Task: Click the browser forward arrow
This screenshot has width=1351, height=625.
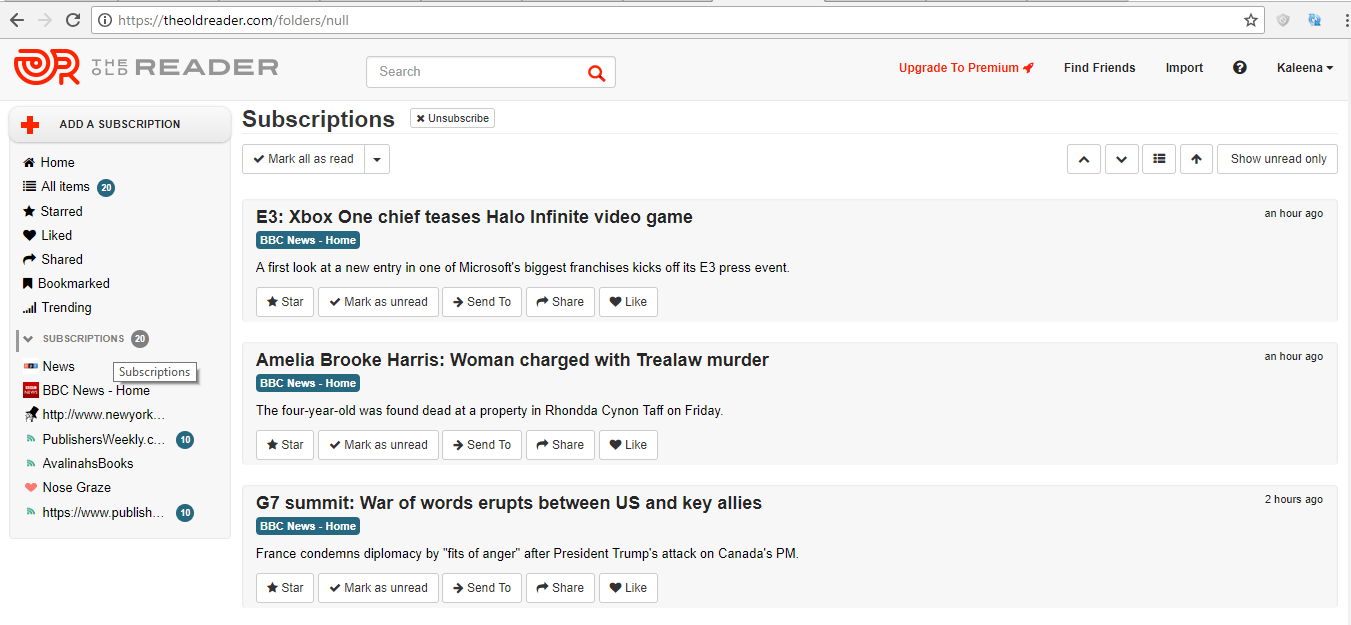Action: [x=44, y=20]
